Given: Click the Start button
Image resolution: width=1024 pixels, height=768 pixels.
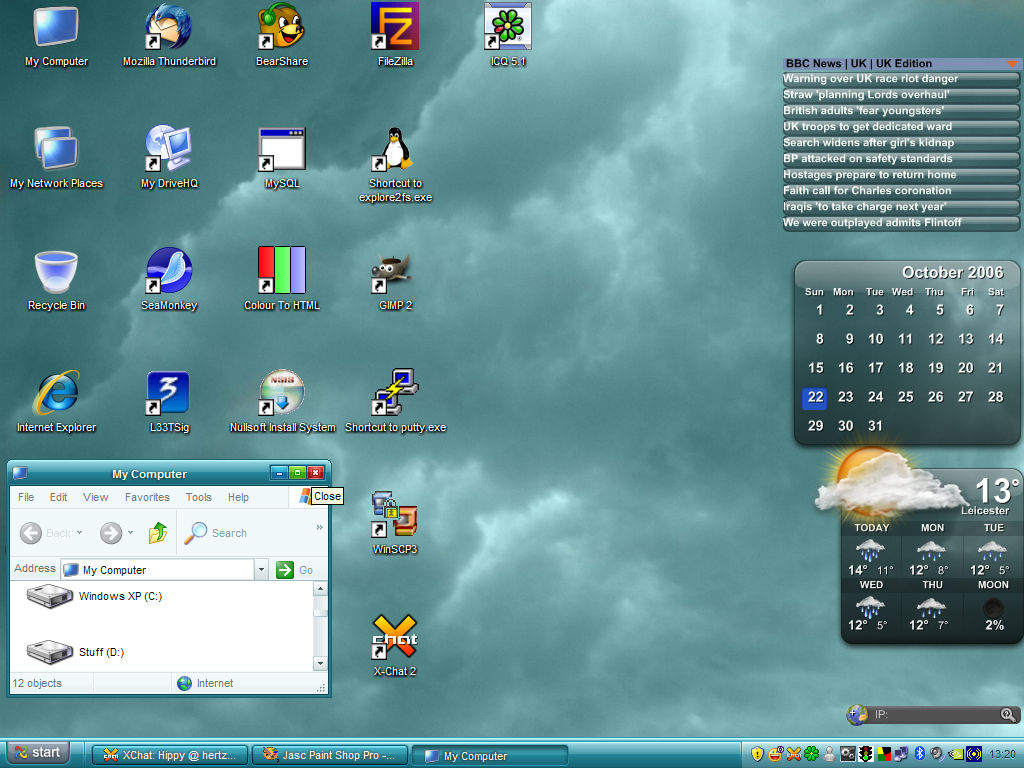Looking at the screenshot, I should coord(38,753).
